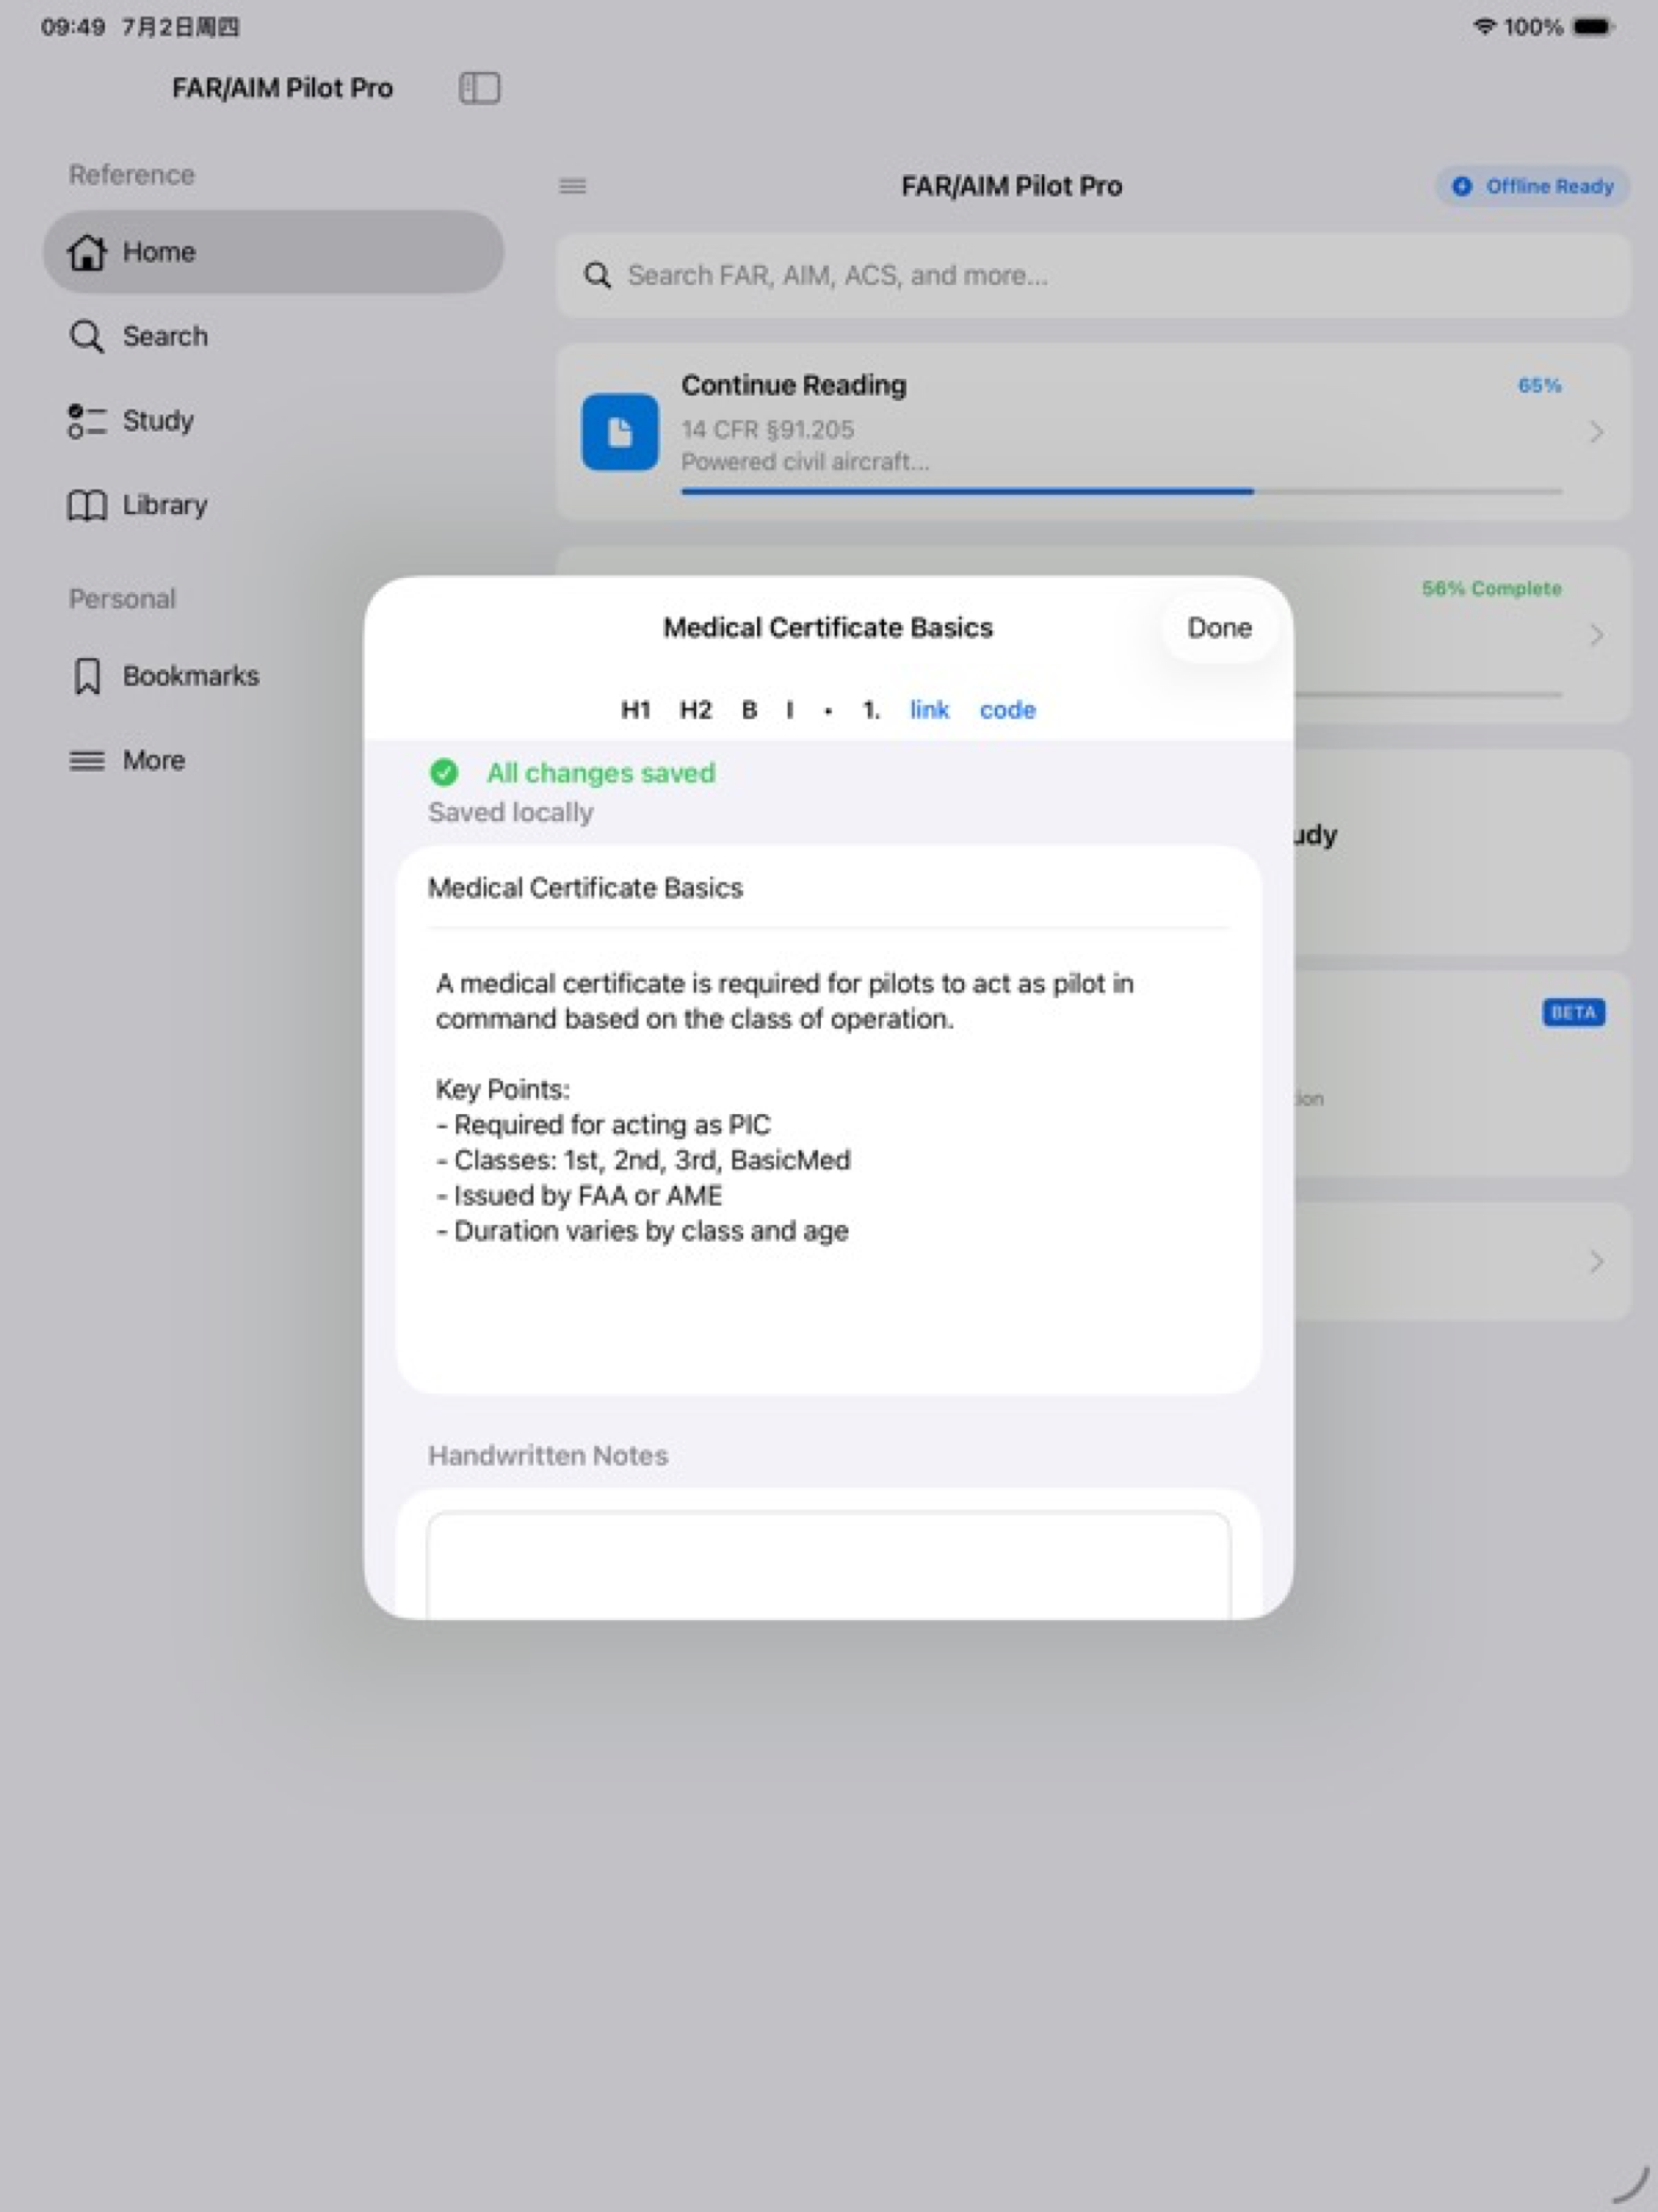Insert a bullet list item

click(x=828, y=711)
